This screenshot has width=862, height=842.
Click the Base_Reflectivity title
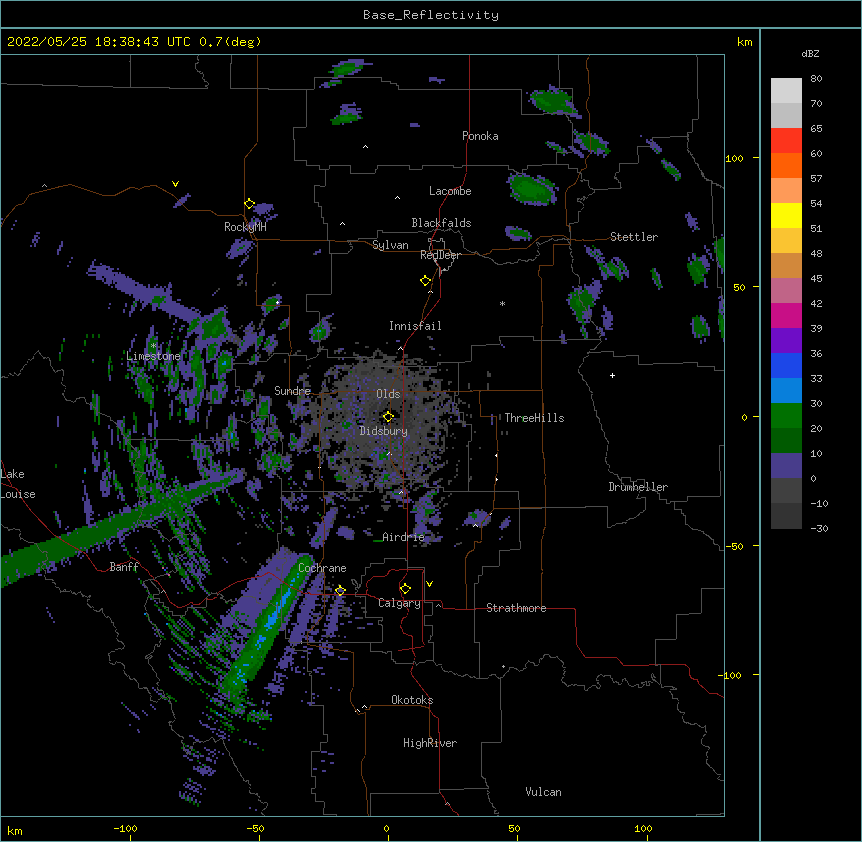tap(431, 15)
